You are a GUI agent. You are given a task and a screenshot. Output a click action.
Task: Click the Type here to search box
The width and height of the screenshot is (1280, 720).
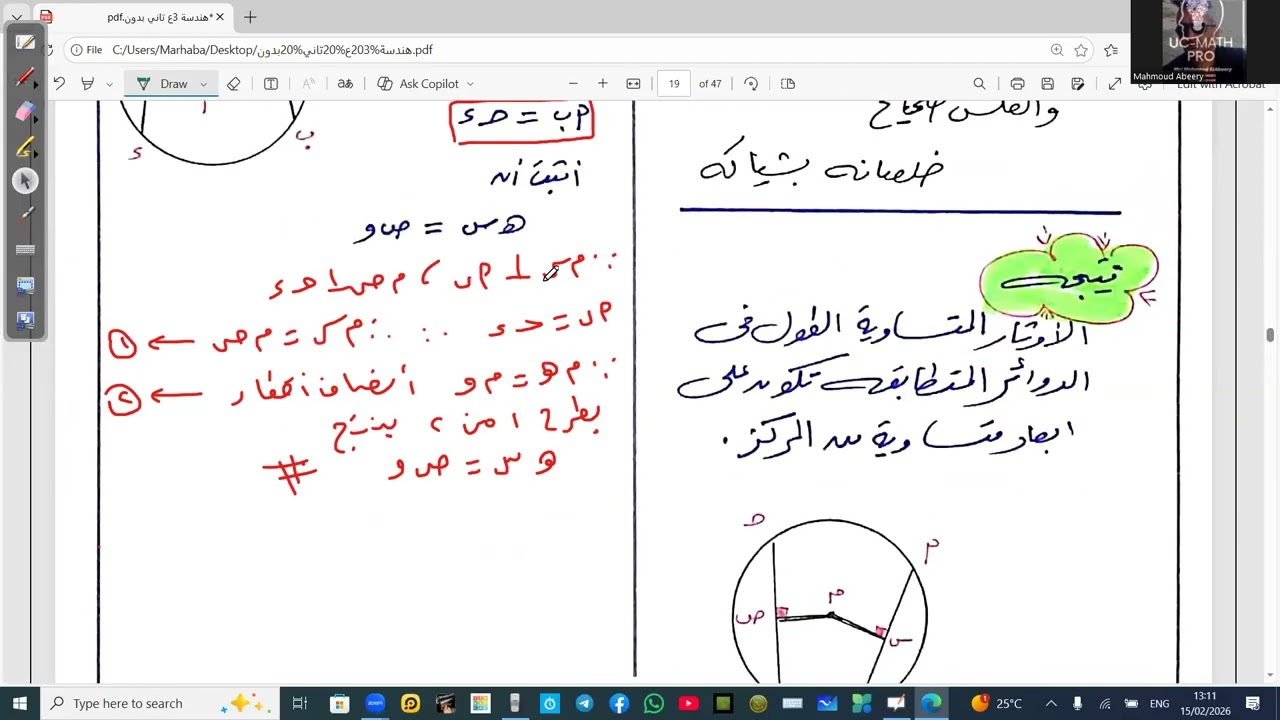pos(160,703)
